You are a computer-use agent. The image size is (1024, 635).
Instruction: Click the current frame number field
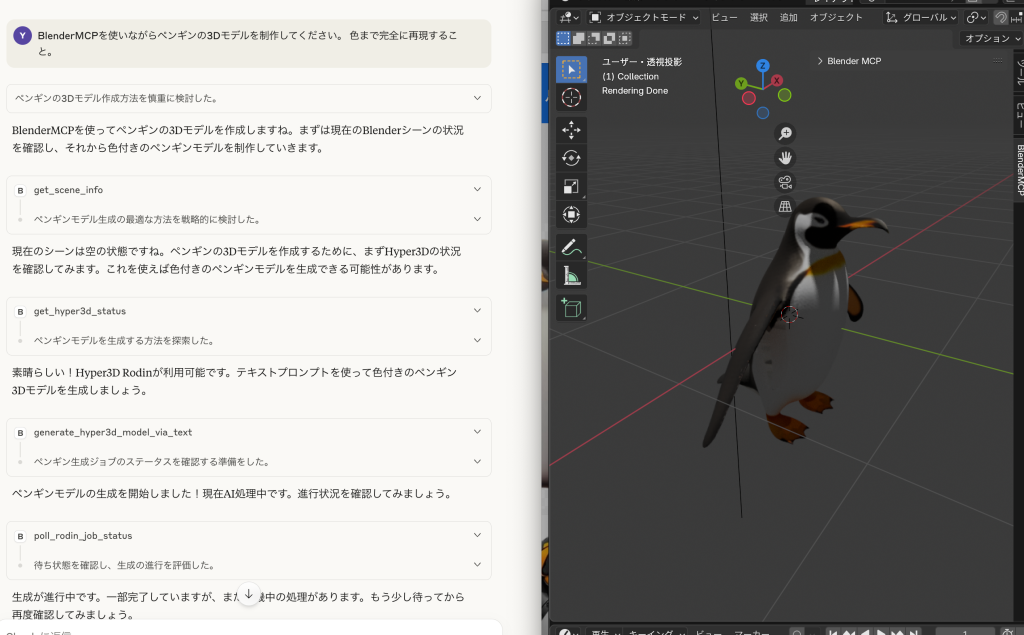tap(965, 632)
